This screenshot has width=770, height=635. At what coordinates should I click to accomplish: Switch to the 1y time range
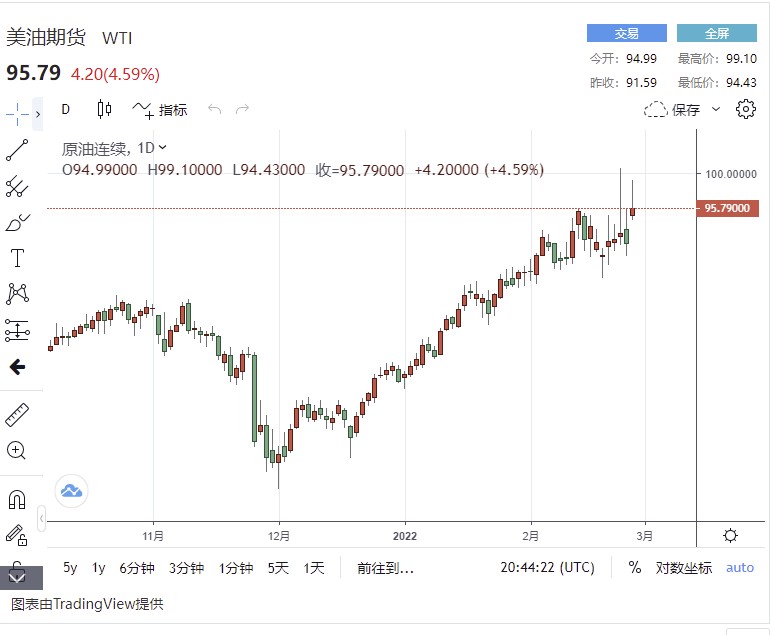[x=98, y=567]
